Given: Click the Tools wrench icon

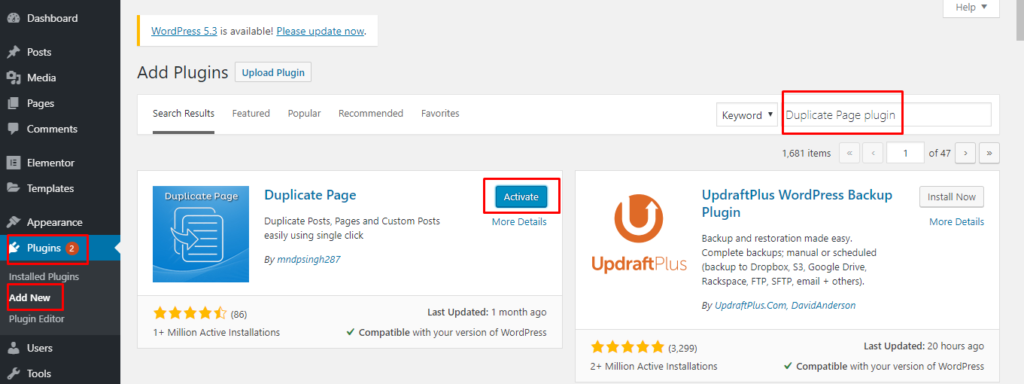Looking at the screenshot, I should pyautogui.click(x=13, y=374).
